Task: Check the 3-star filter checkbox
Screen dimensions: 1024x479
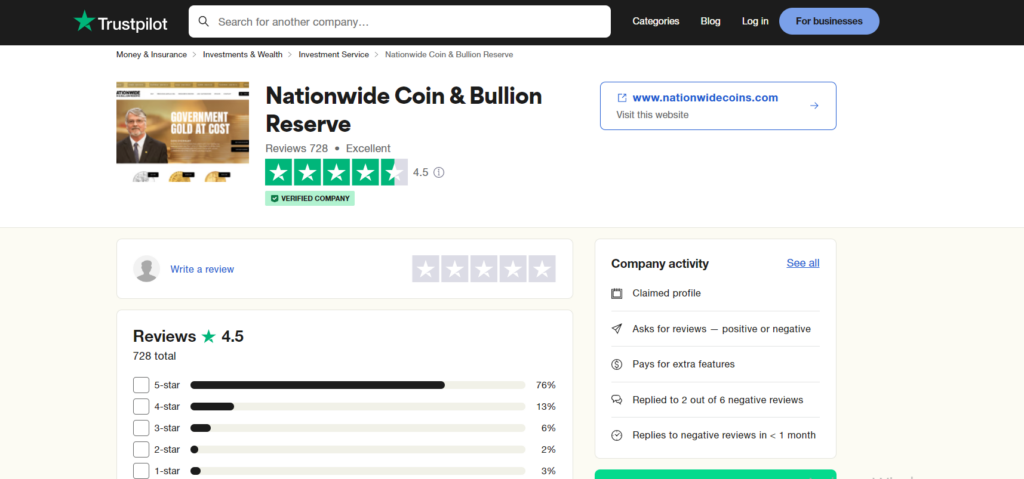Action: coord(141,428)
